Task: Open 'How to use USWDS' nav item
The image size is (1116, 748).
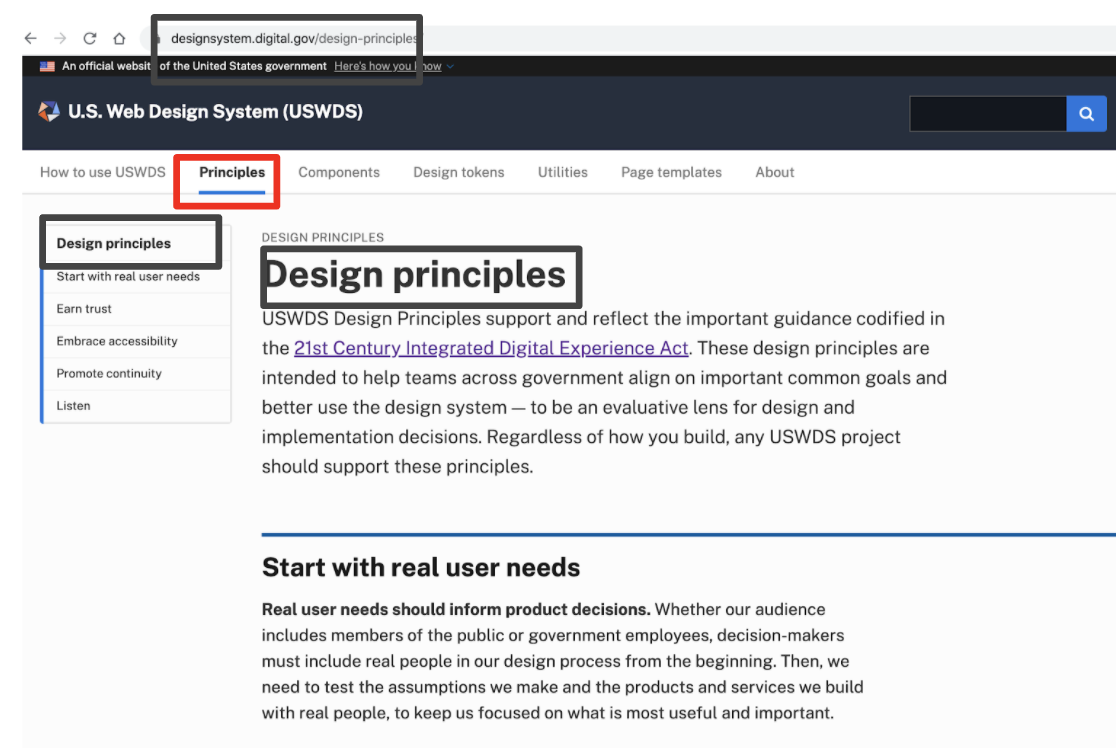Action: [102, 172]
